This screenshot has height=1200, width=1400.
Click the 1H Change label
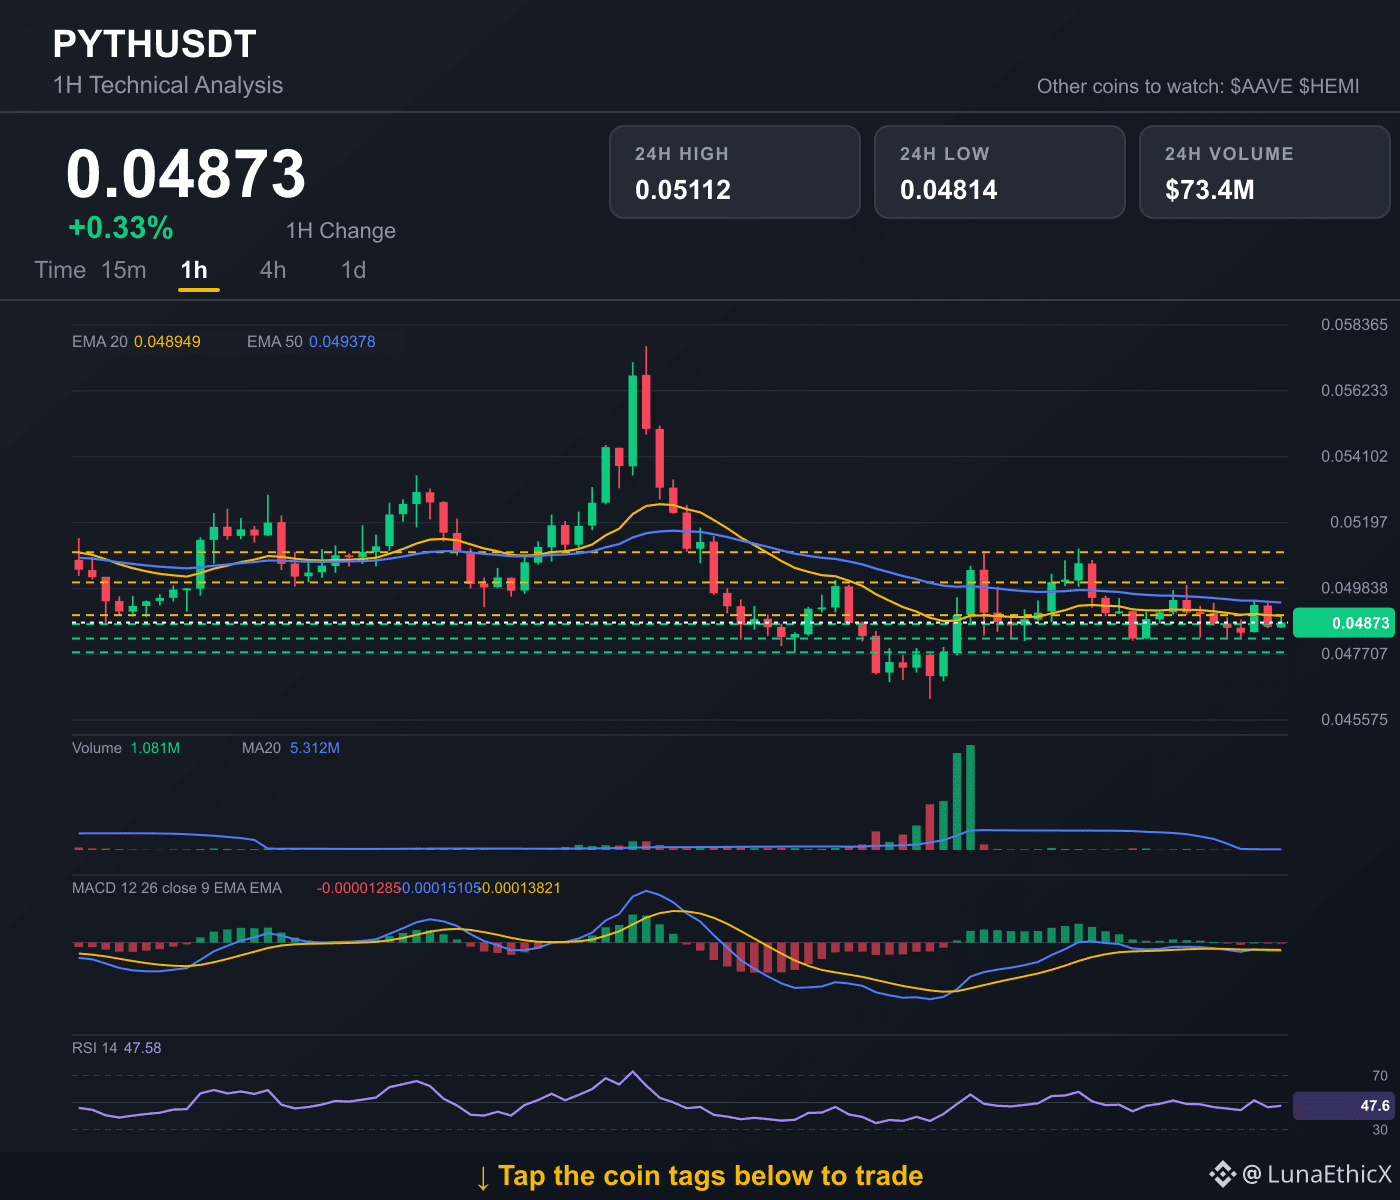click(341, 231)
